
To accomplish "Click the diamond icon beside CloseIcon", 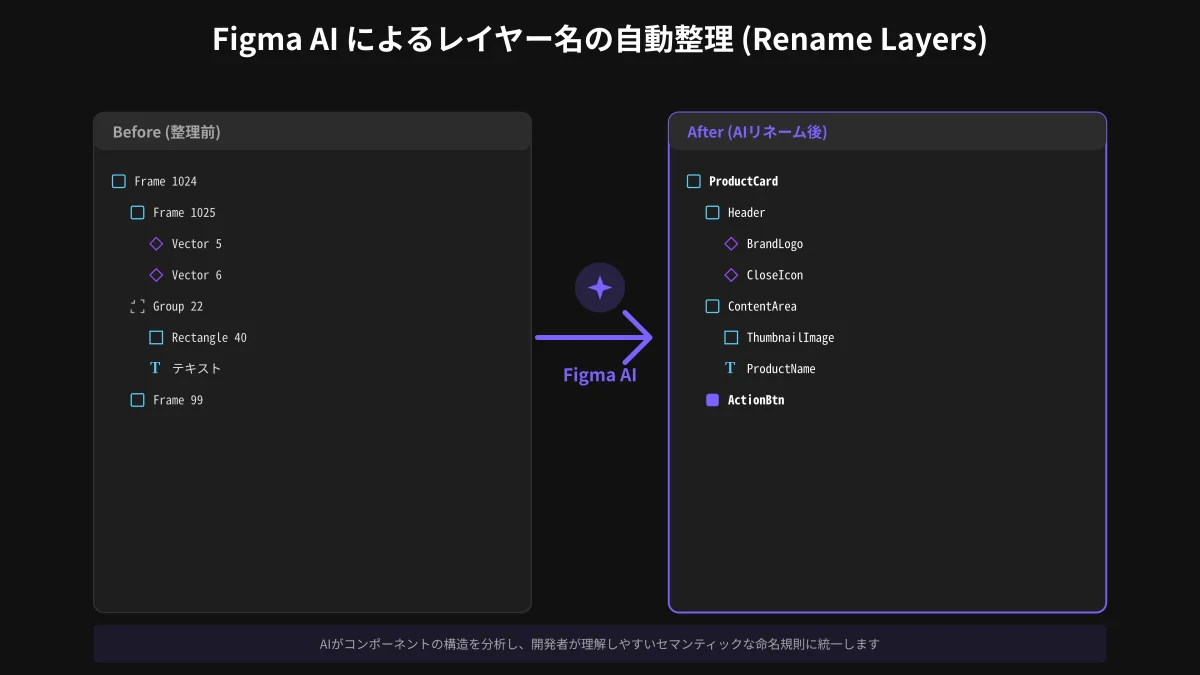I will [731, 275].
